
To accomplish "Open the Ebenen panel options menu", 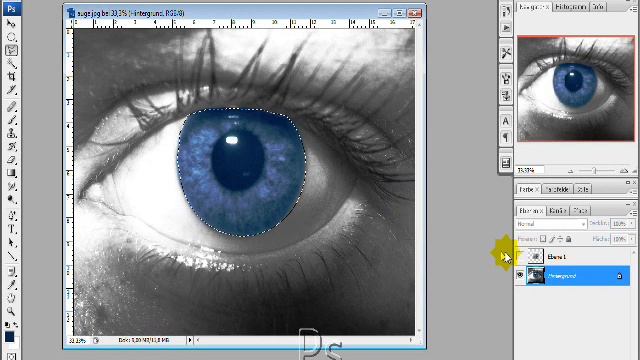I will tap(634, 213).
